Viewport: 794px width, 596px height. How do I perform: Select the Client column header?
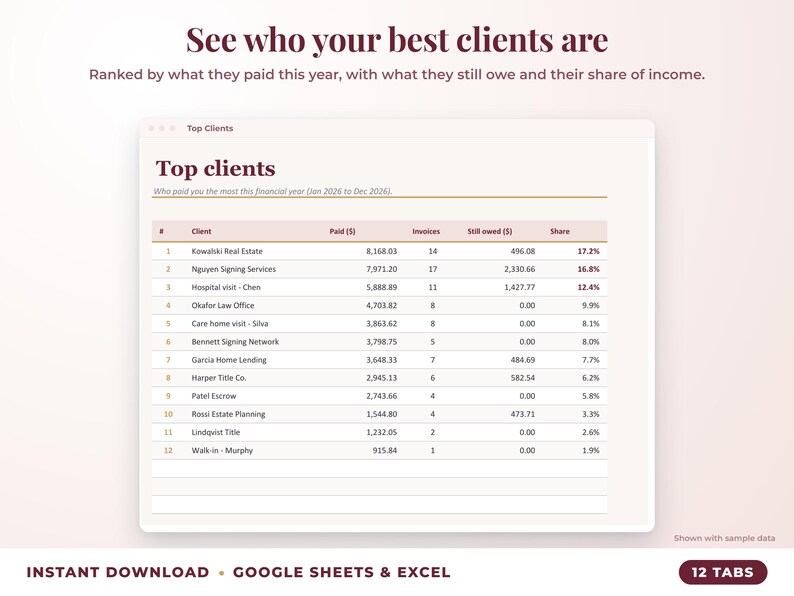pos(201,231)
